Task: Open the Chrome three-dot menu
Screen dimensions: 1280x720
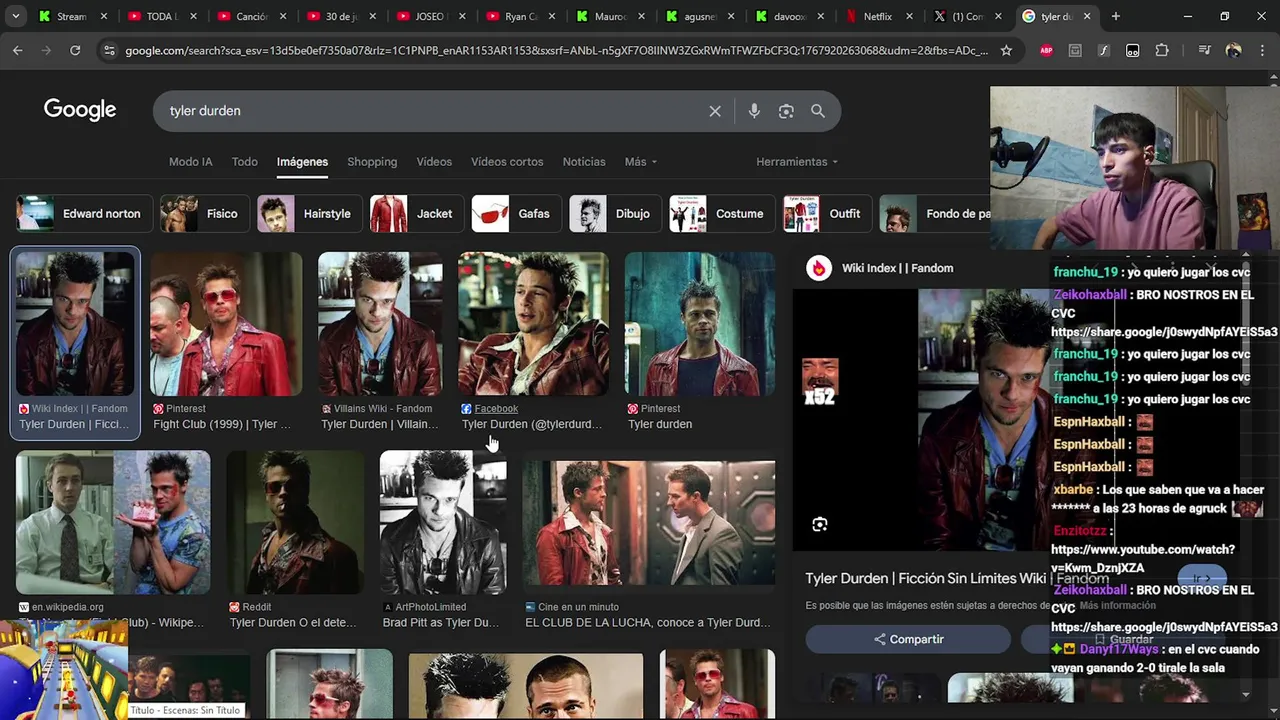Action: [x=1261, y=50]
